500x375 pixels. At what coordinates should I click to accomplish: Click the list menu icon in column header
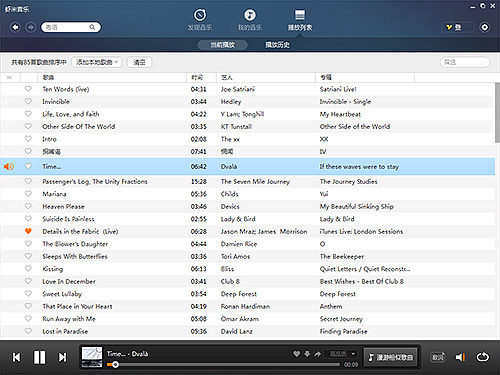(x=9, y=77)
